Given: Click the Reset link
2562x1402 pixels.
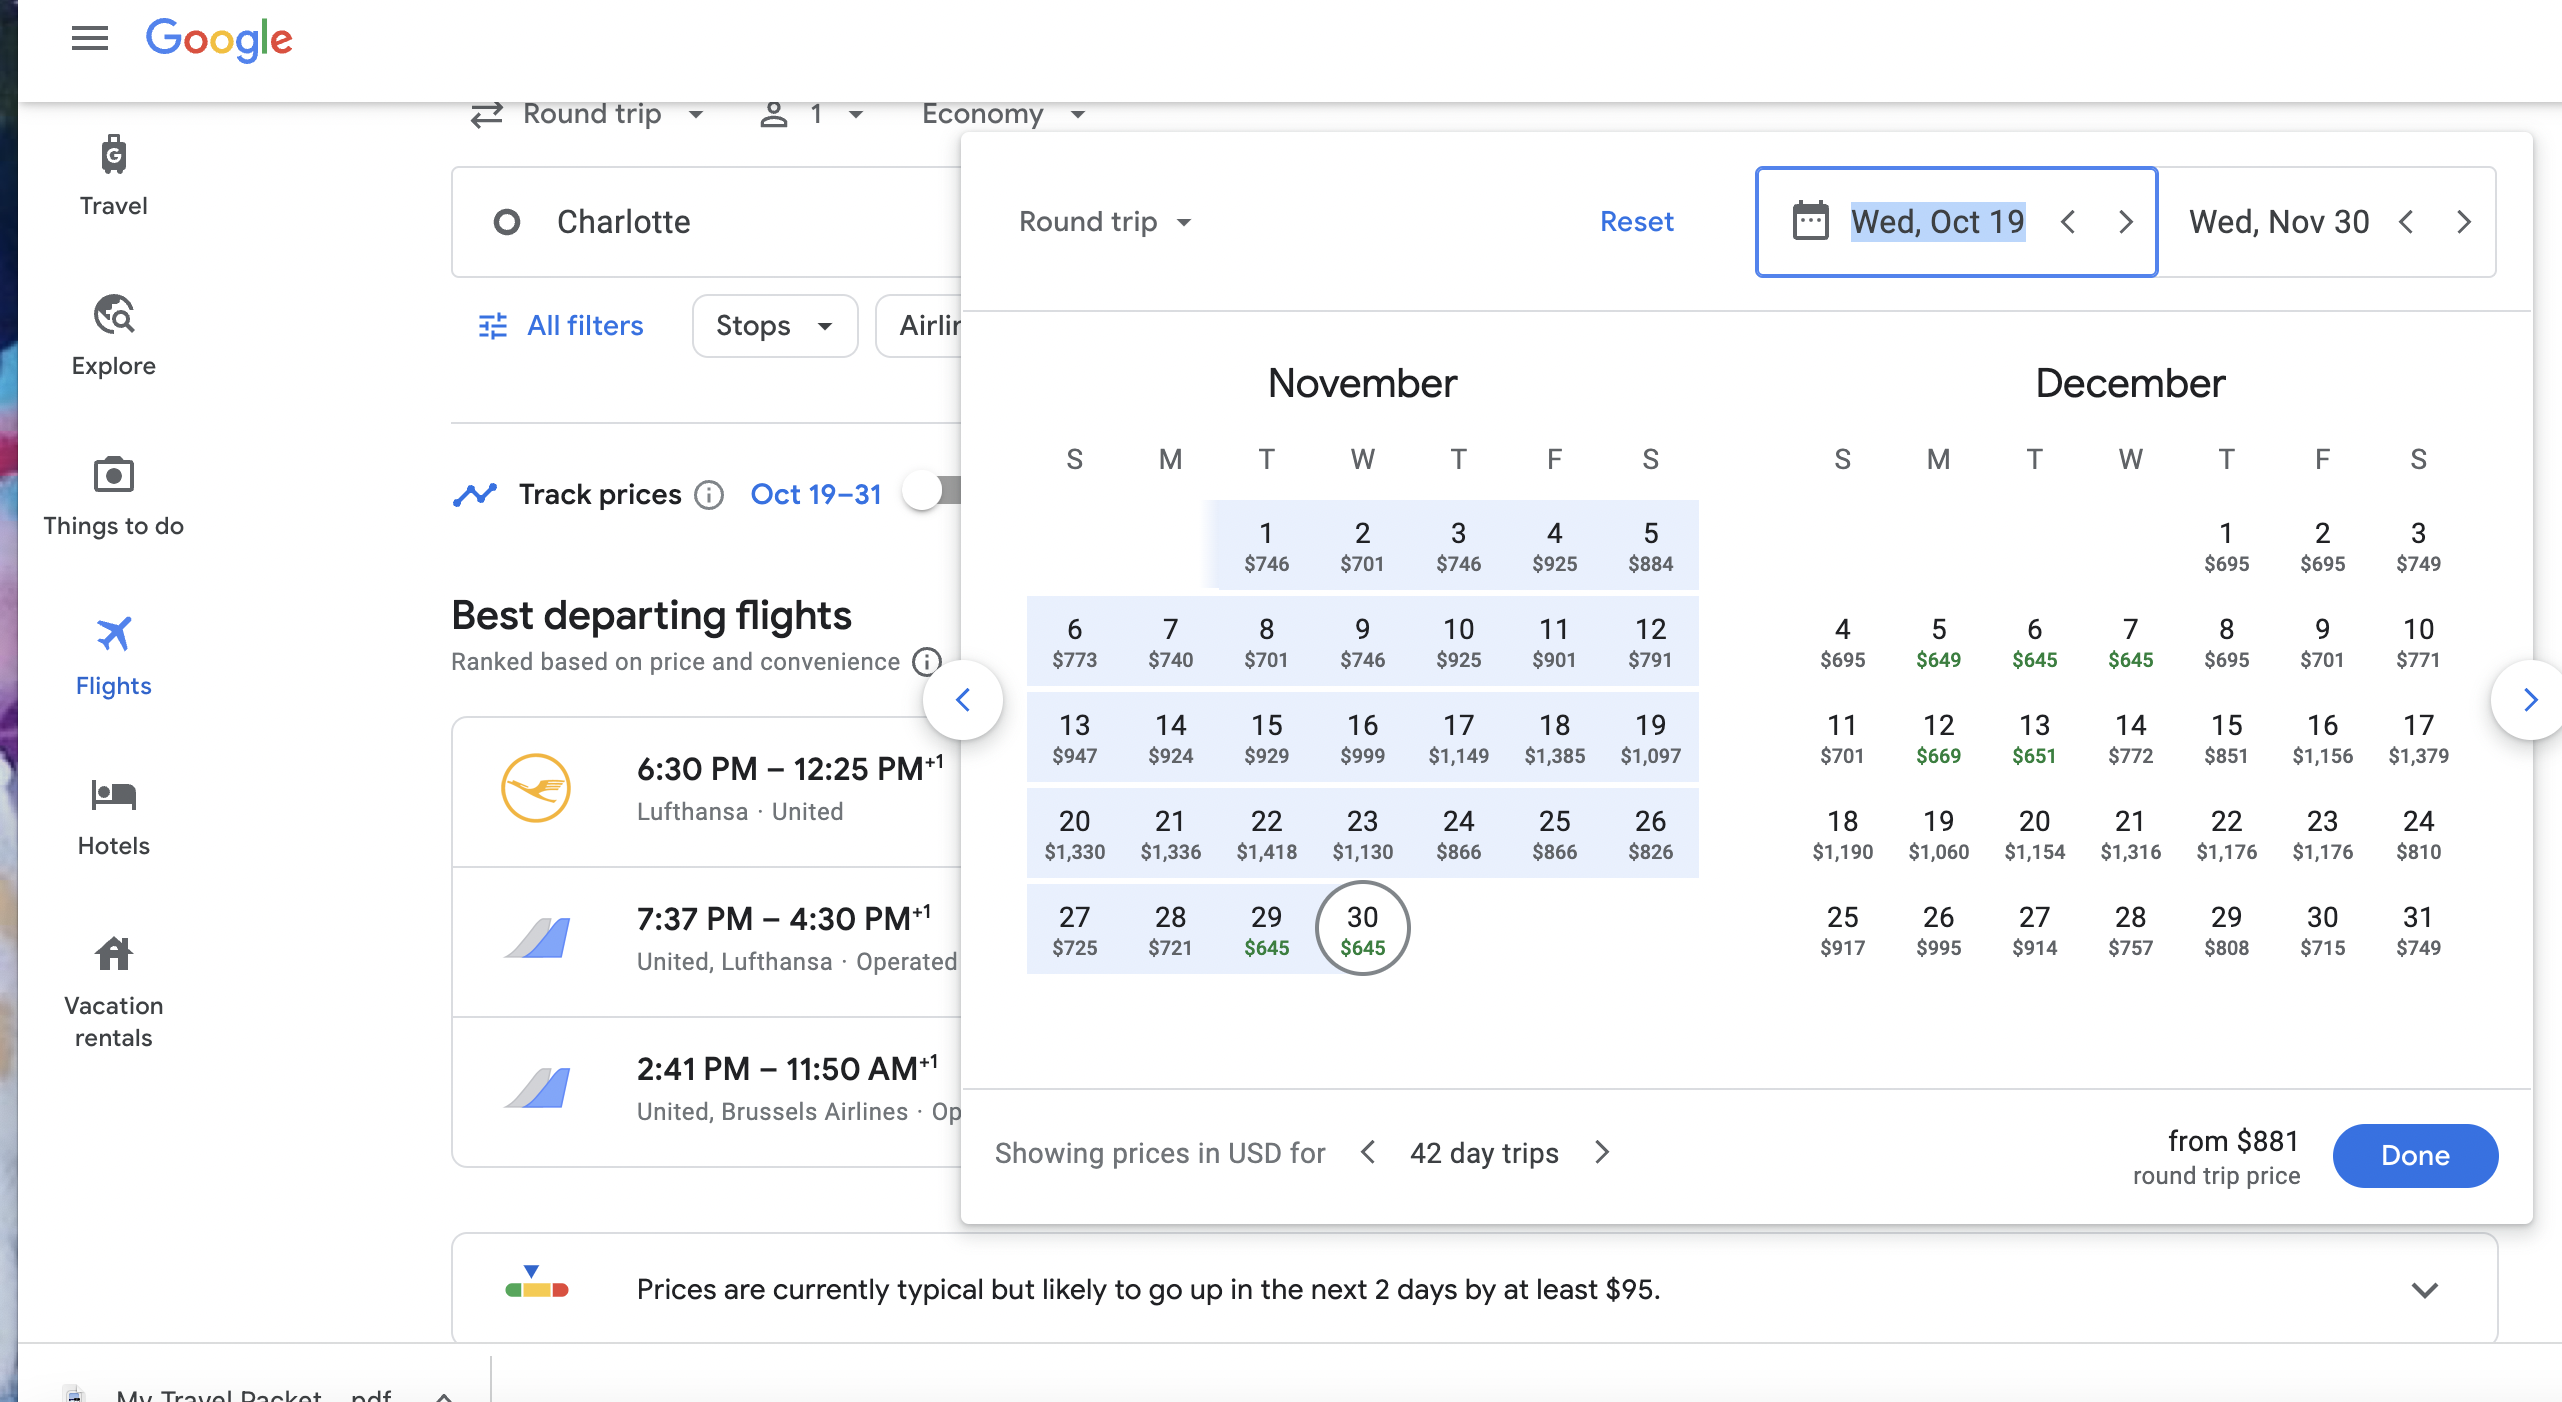Looking at the screenshot, I should pos(1636,222).
